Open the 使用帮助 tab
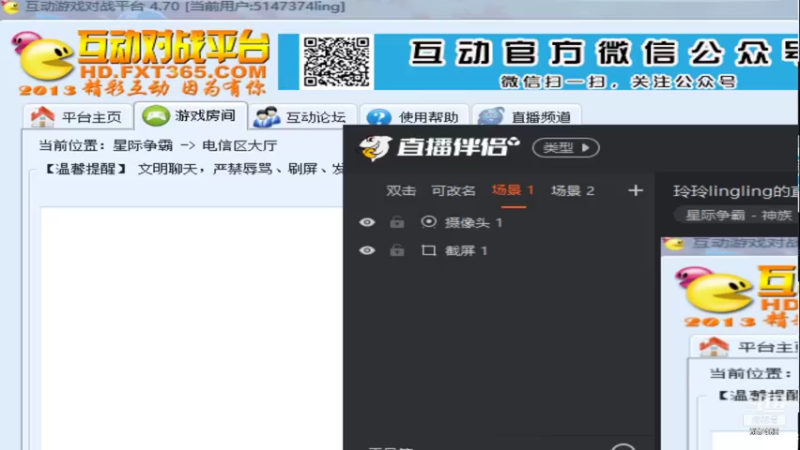This screenshot has height=450, width=800. tap(413, 117)
